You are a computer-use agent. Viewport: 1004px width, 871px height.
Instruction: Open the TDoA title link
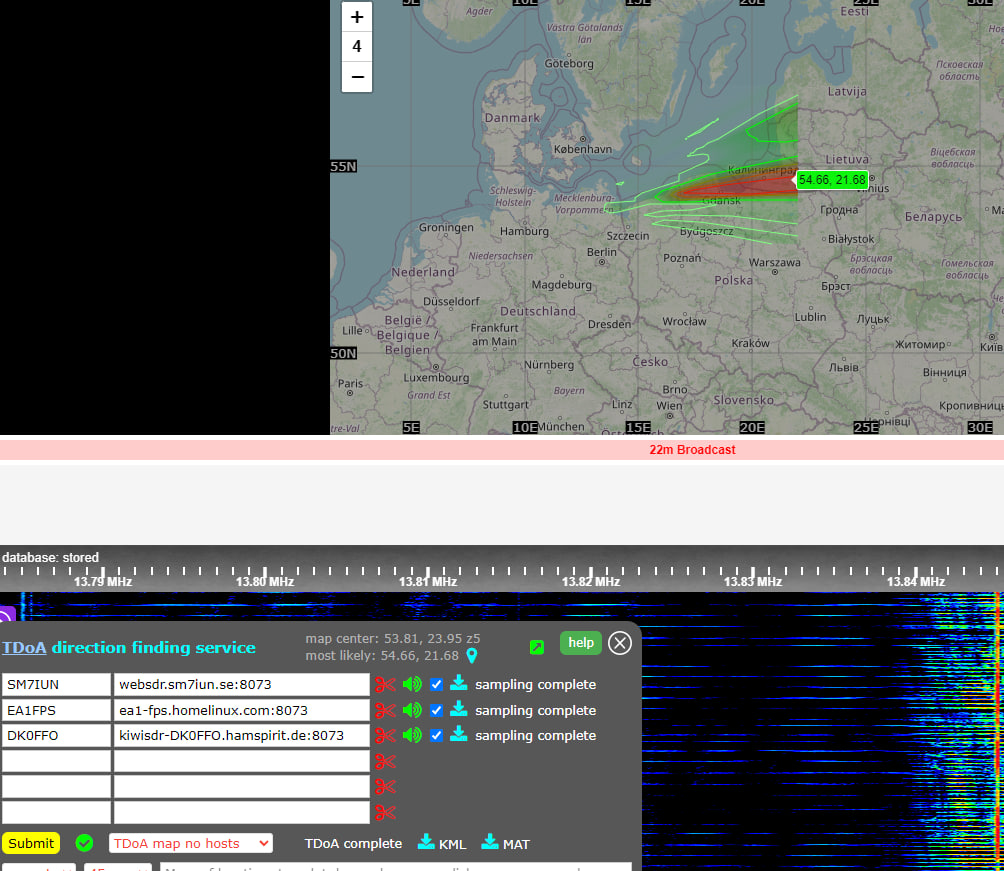[x=24, y=647]
